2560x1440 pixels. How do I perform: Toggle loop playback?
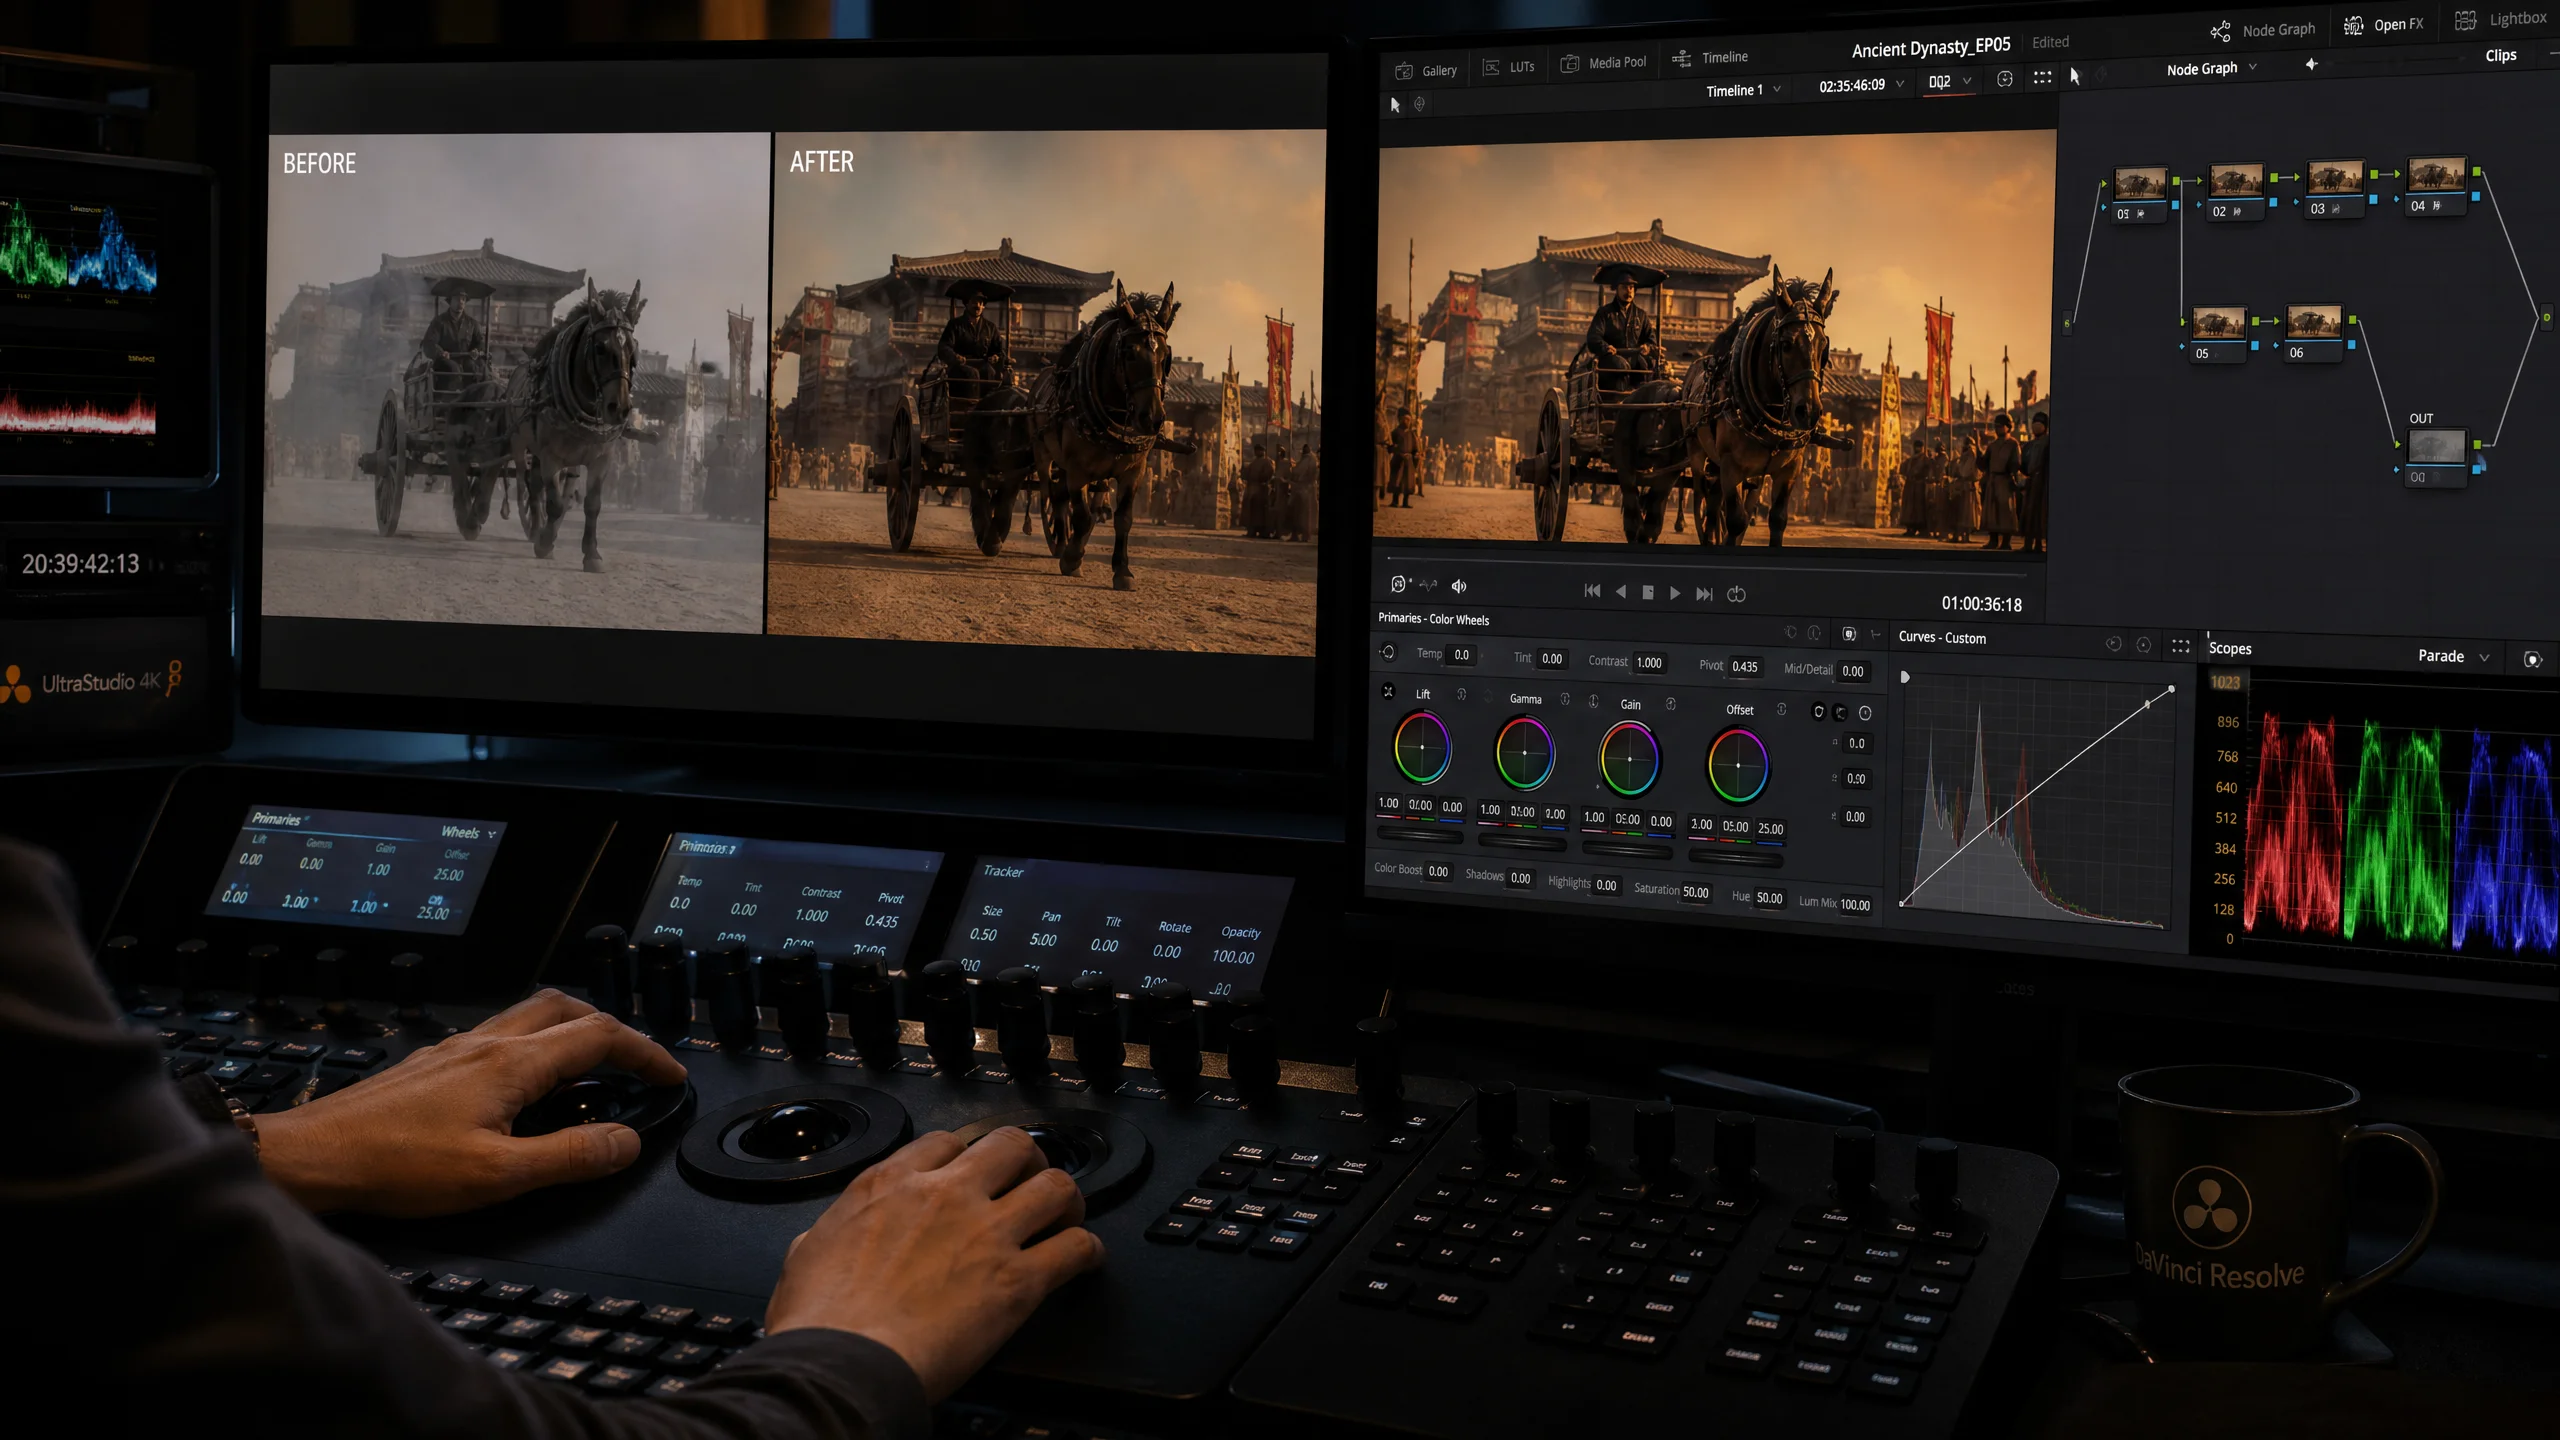1737,595
